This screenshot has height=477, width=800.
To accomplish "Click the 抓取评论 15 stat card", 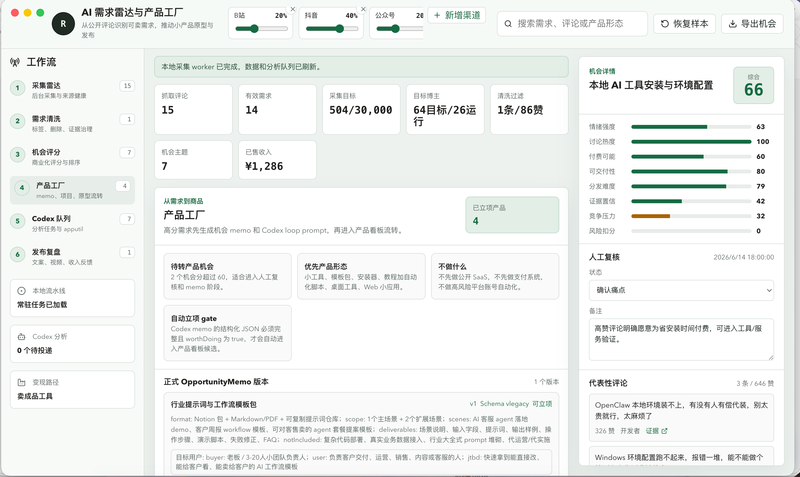I will pos(193,109).
